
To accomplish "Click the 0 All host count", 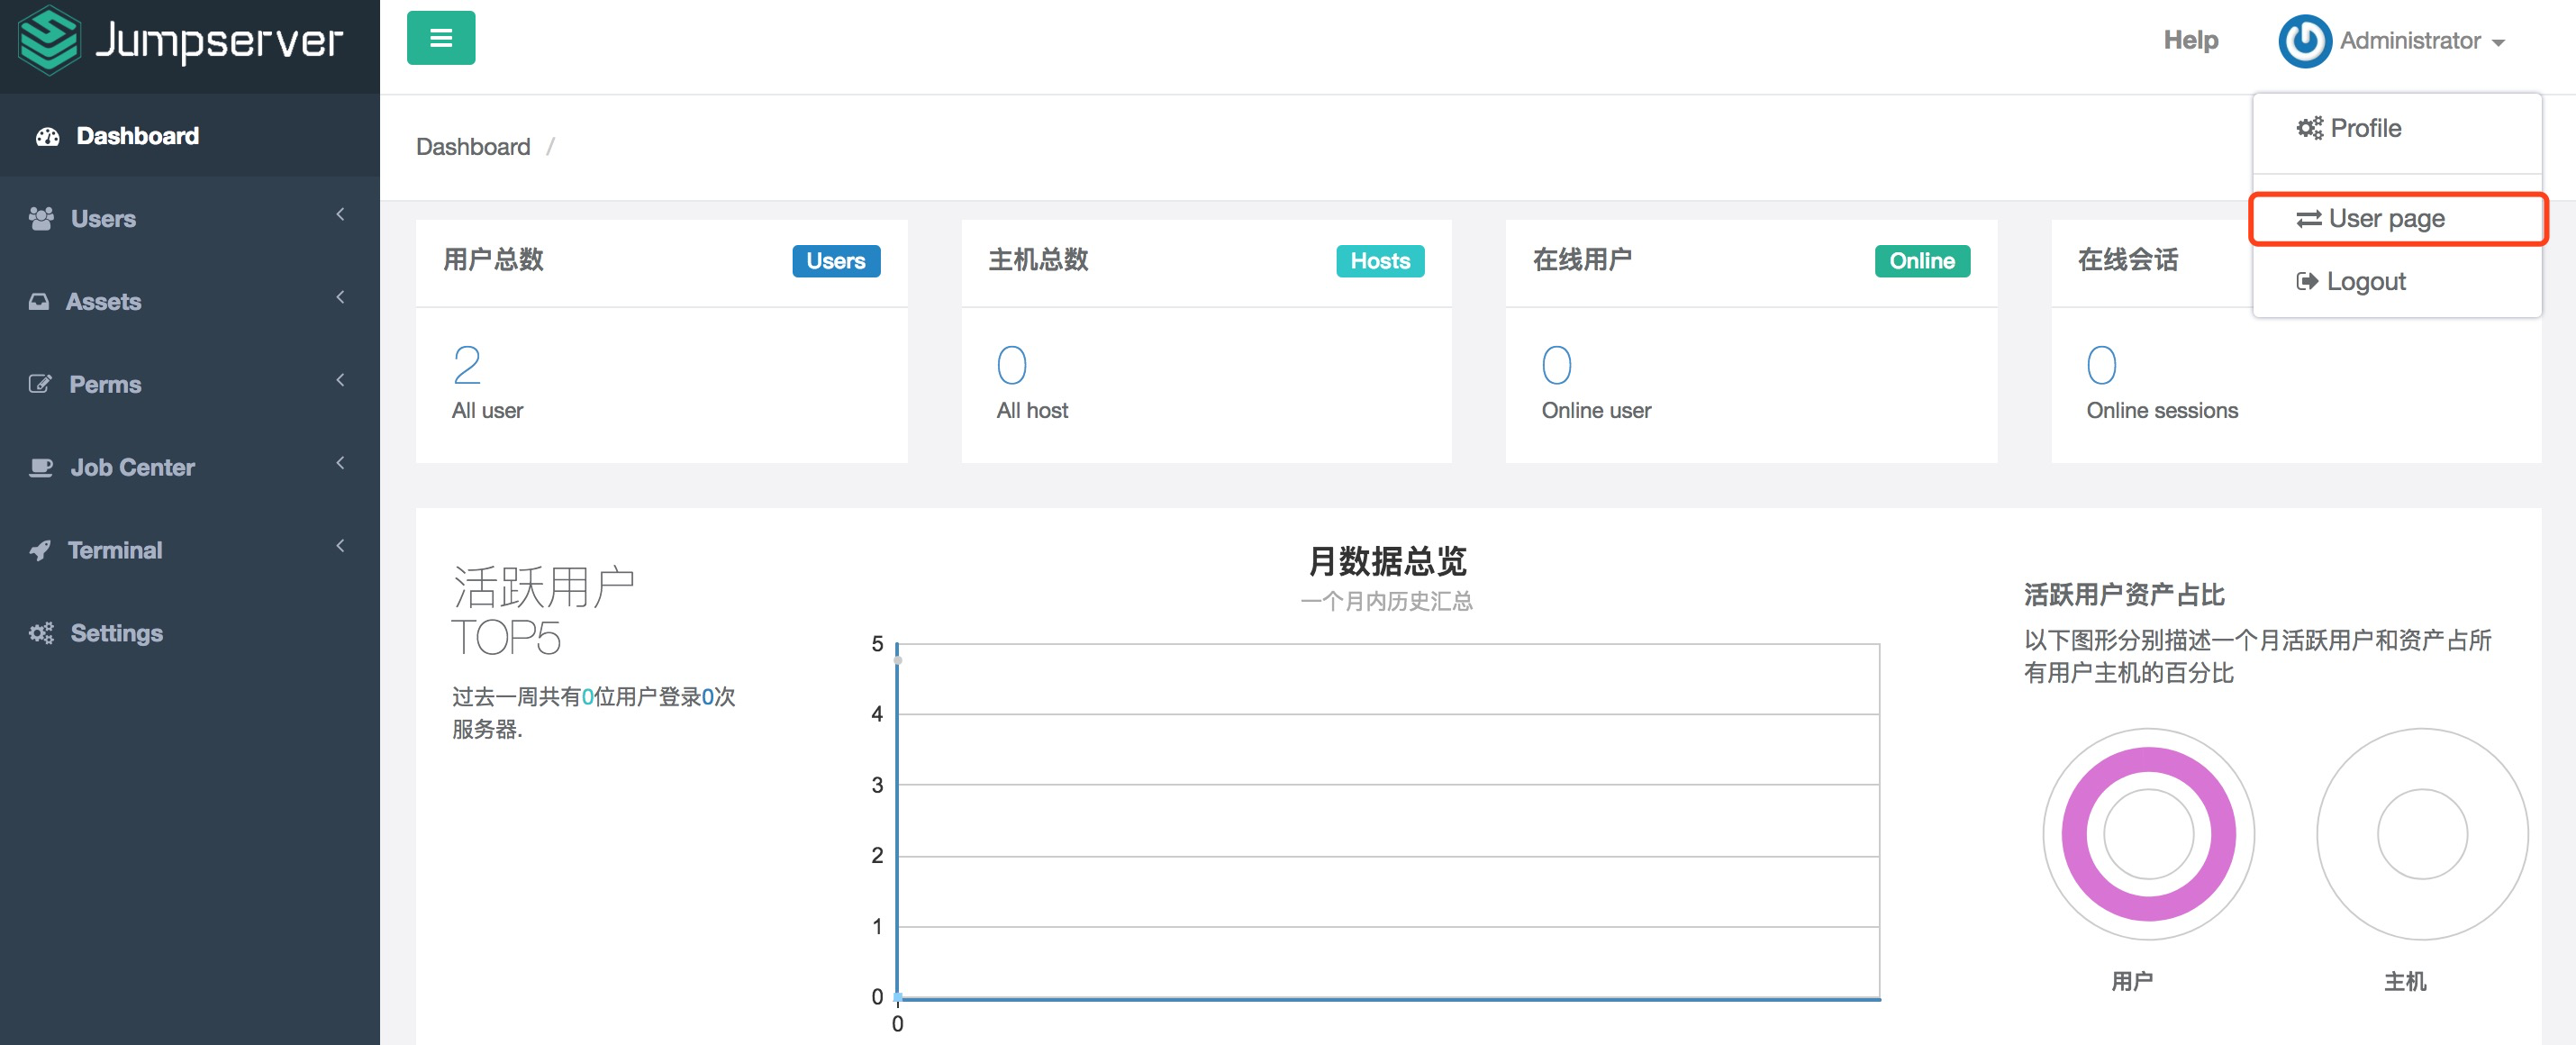I will (1011, 366).
